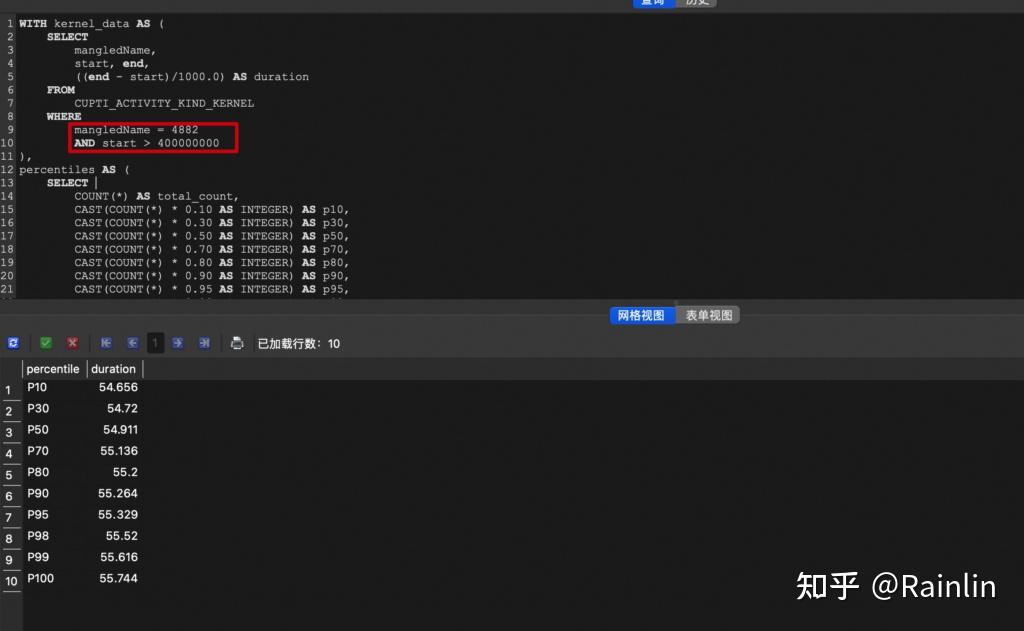The height and width of the screenshot is (631, 1024).
Task: Select the P100 row in results
Action: pos(41,578)
